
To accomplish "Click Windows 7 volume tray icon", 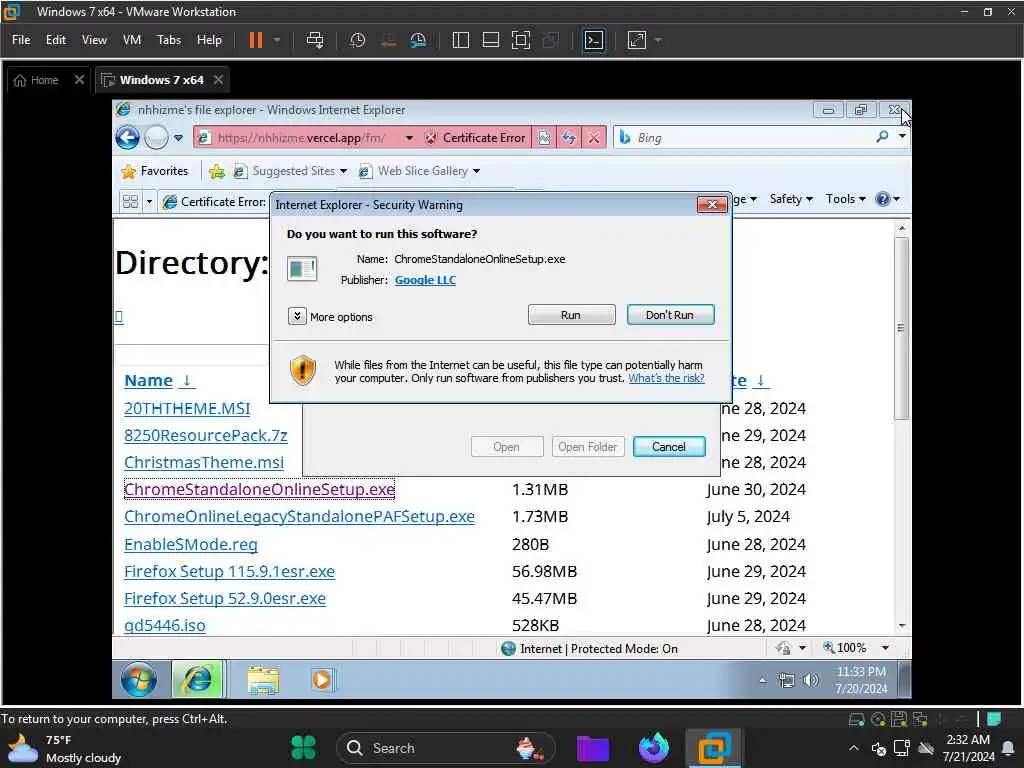I will pos(810,680).
